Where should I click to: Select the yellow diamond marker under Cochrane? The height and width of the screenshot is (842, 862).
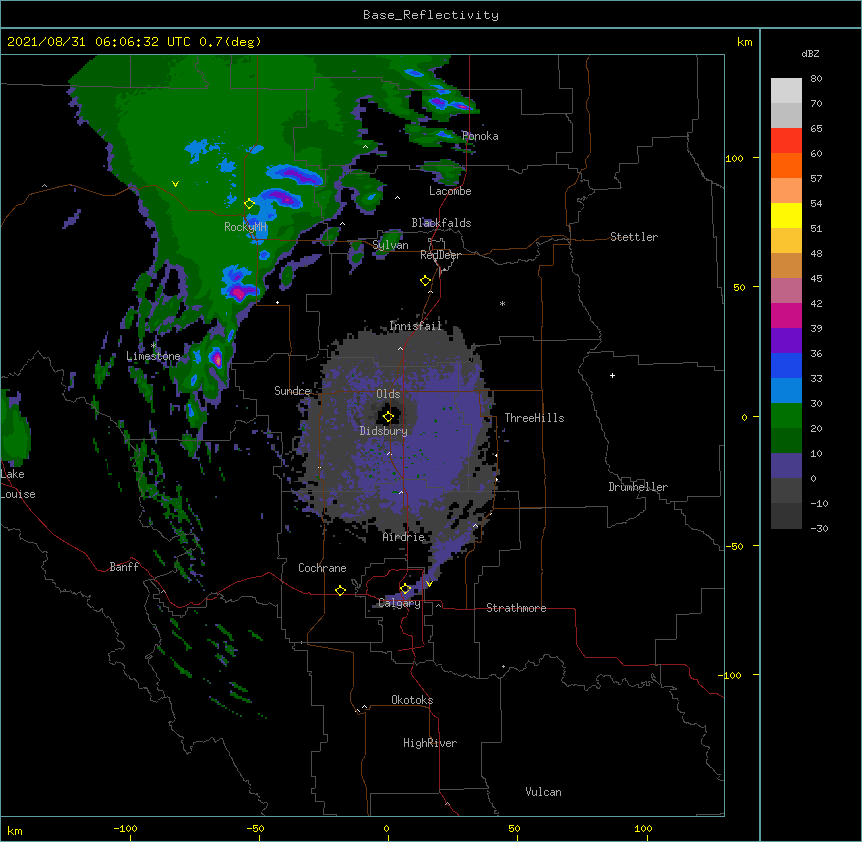(x=340, y=590)
